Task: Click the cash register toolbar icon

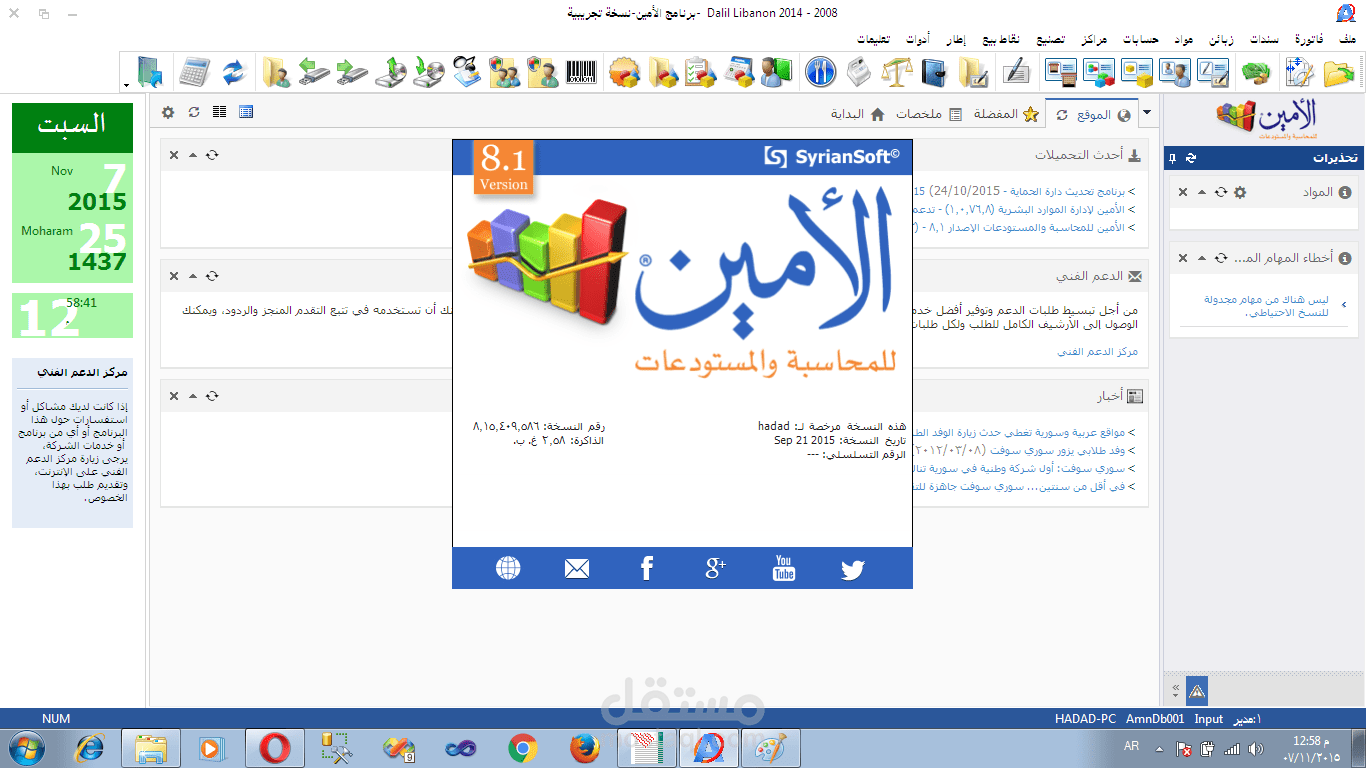Action: click(858, 72)
